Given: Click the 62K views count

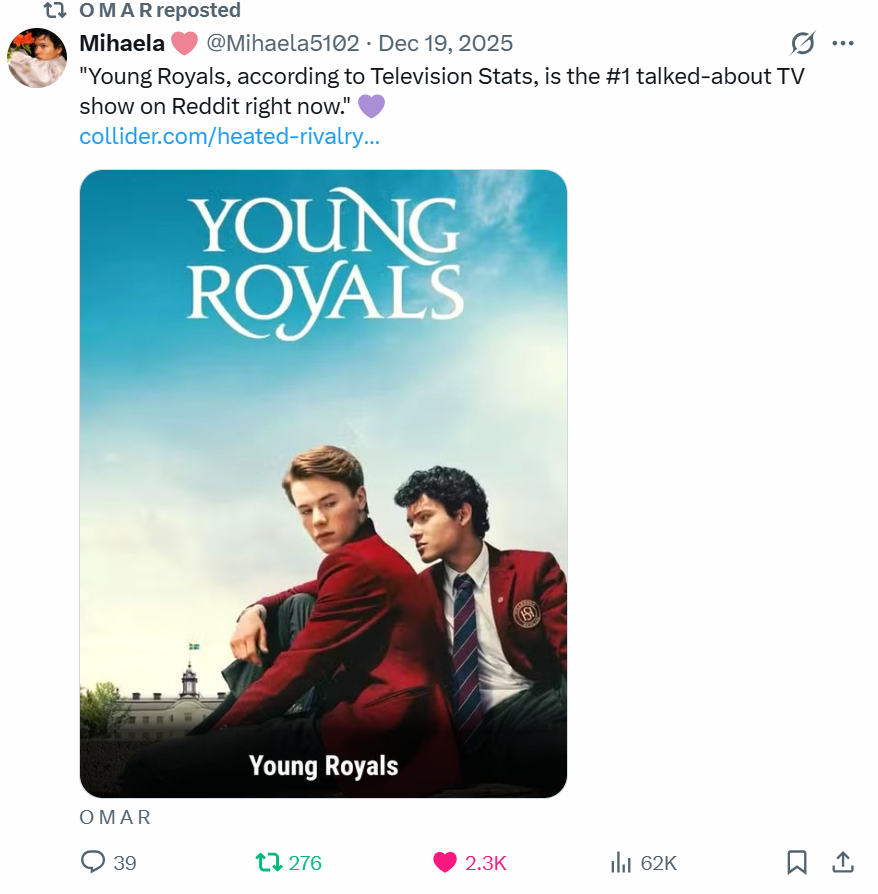Looking at the screenshot, I should 659,863.
